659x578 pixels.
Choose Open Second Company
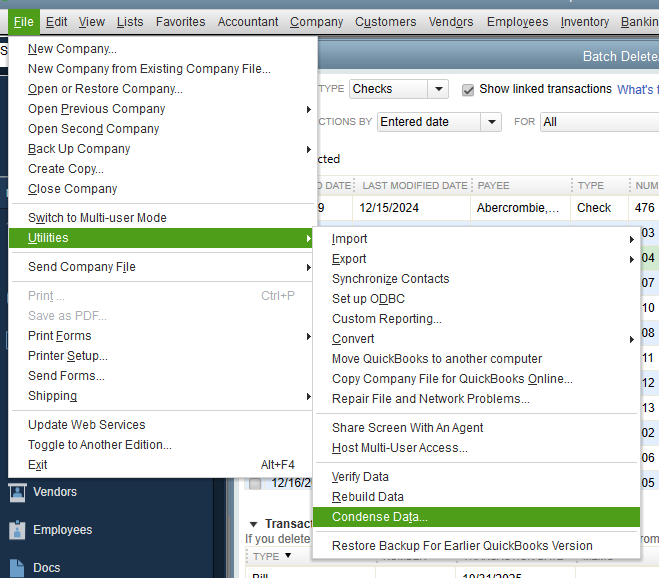162,129
